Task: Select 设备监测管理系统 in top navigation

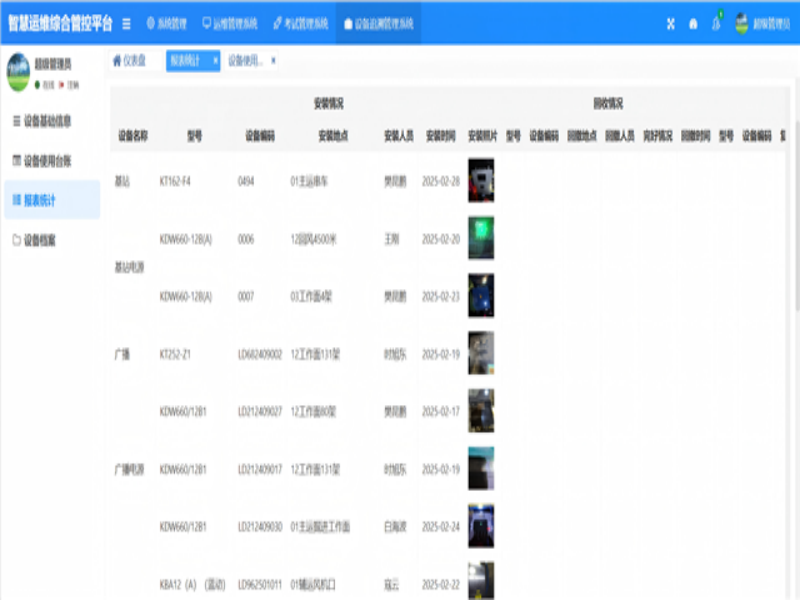Action: click(x=378, y=23)
